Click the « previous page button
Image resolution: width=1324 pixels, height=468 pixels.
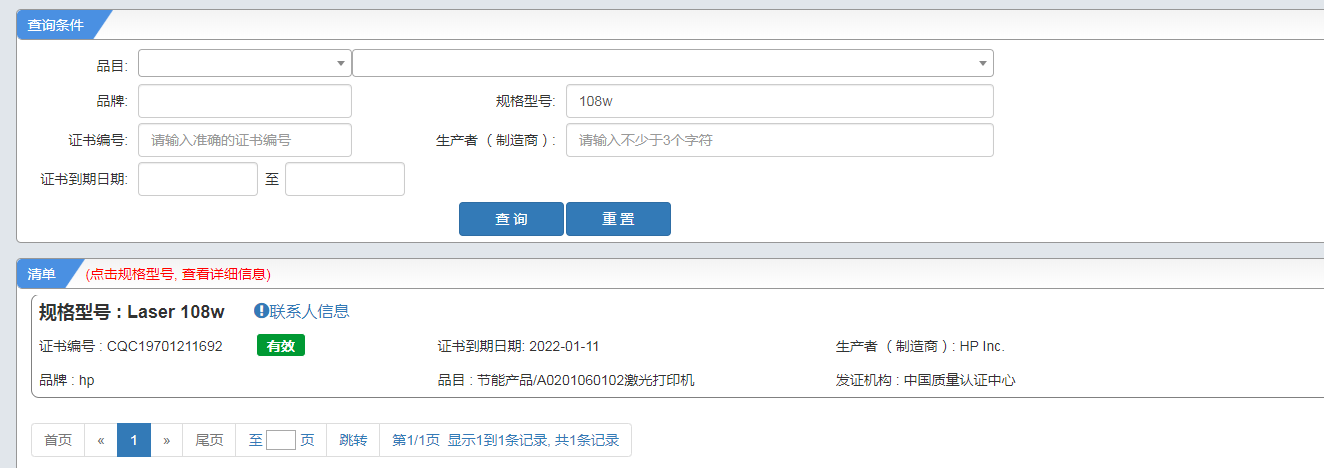pyautogui.click(x=101, y=440)
